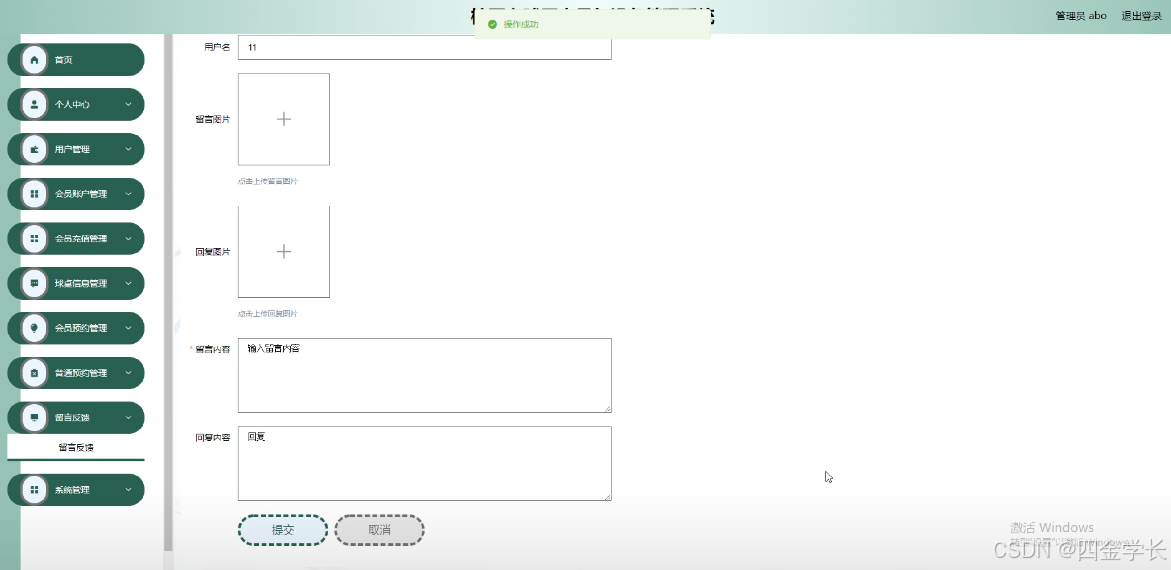The image size is (1171, 570).
Task: Click the grid icon beside 会员充值管理
Action: click(x=34, y=239)
